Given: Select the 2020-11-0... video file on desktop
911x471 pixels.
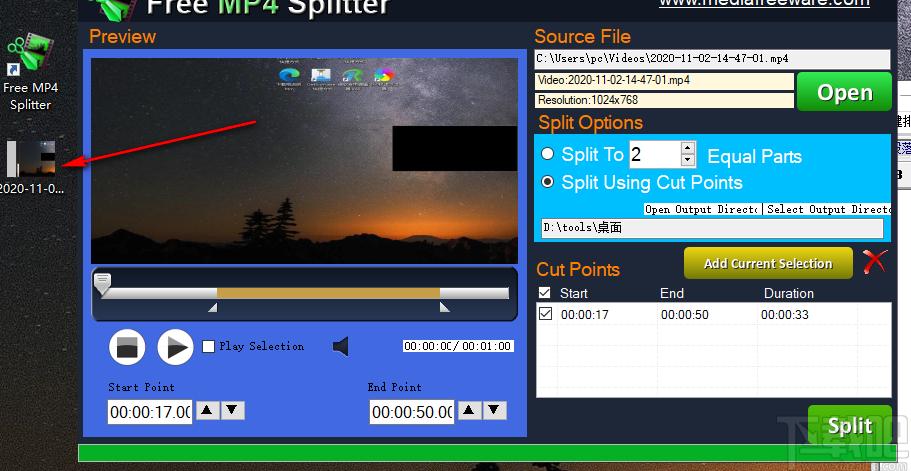Looking at the screenshot, I should pyautogui.click(x=31, y=167).
